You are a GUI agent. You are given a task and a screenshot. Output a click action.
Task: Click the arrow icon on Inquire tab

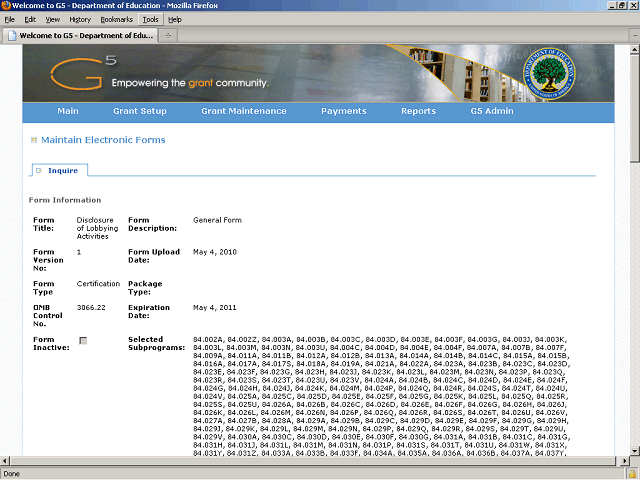pyautogui.click(x=39, y=171)
